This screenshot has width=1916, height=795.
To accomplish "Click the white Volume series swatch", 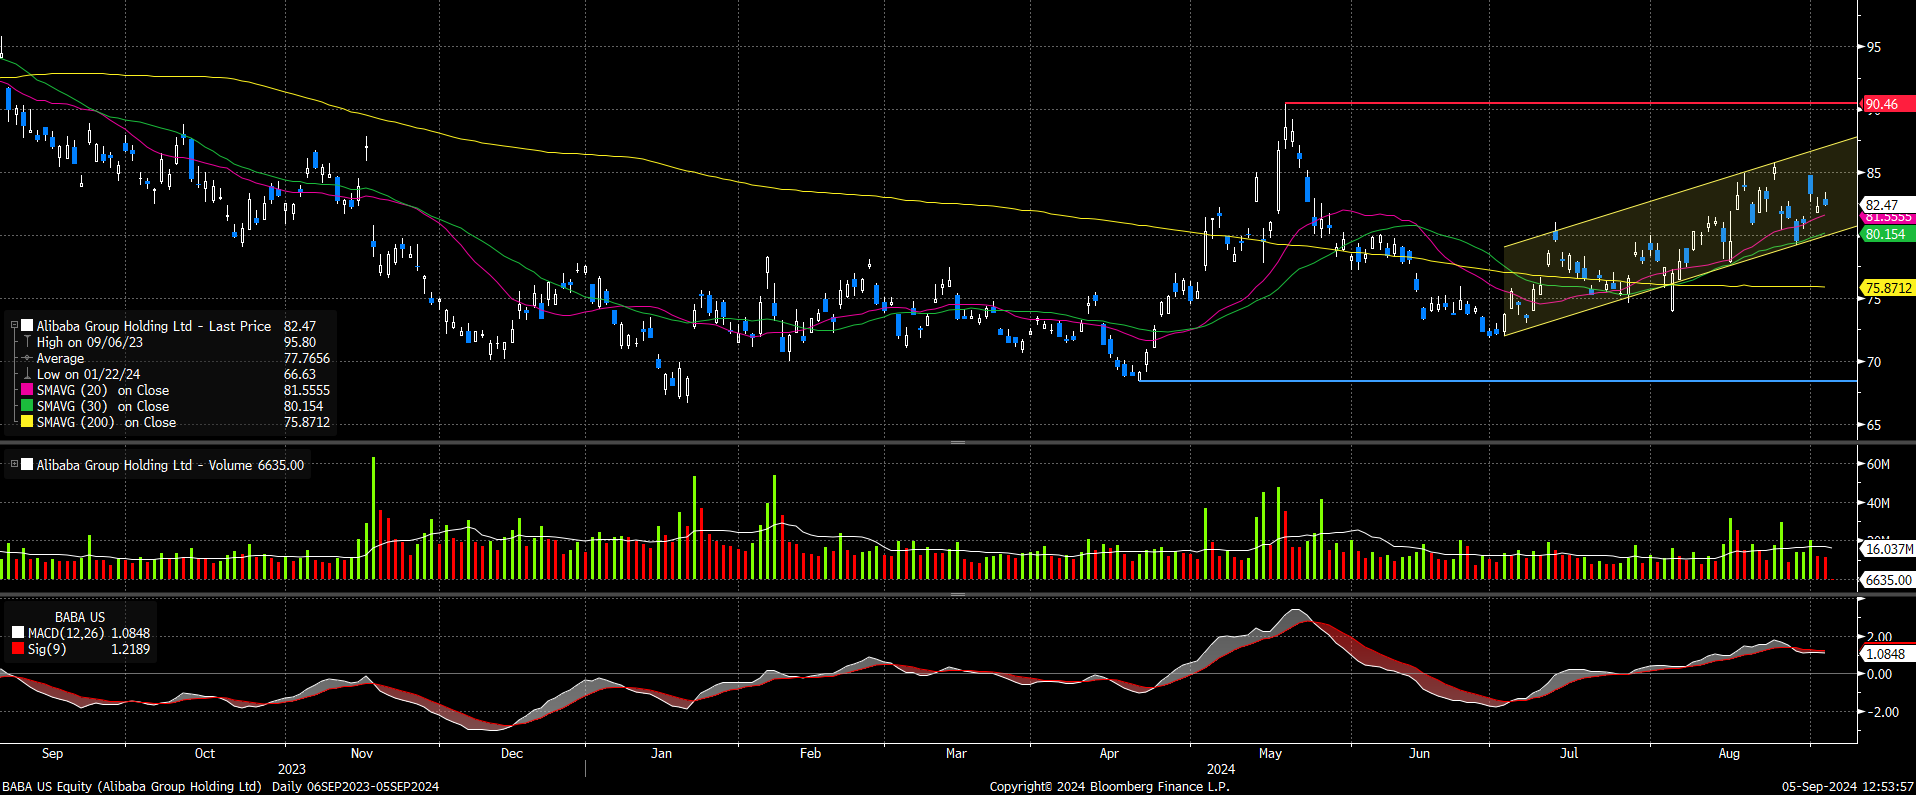I will pos(28,465).
